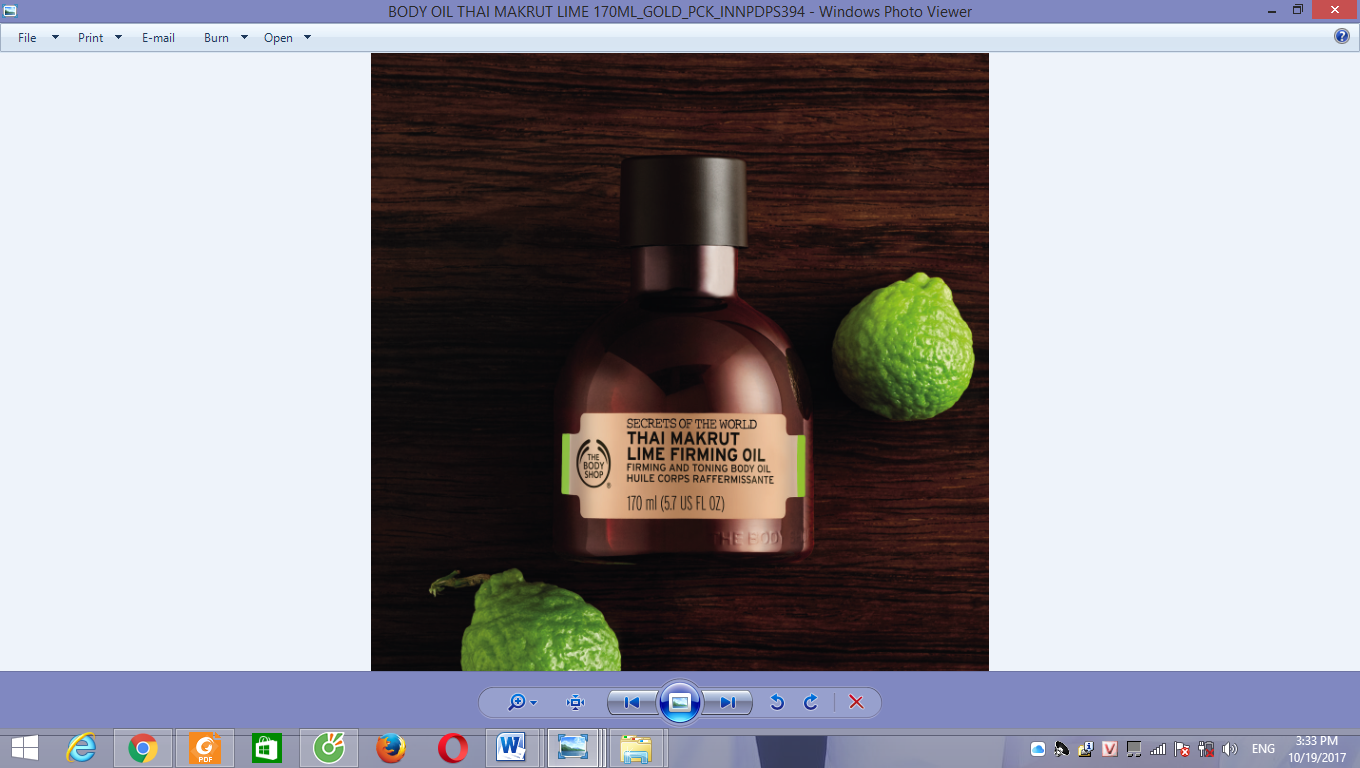The image size is (1360, 768).
Task: Open the zoom magnifier control
Action: 522,703
